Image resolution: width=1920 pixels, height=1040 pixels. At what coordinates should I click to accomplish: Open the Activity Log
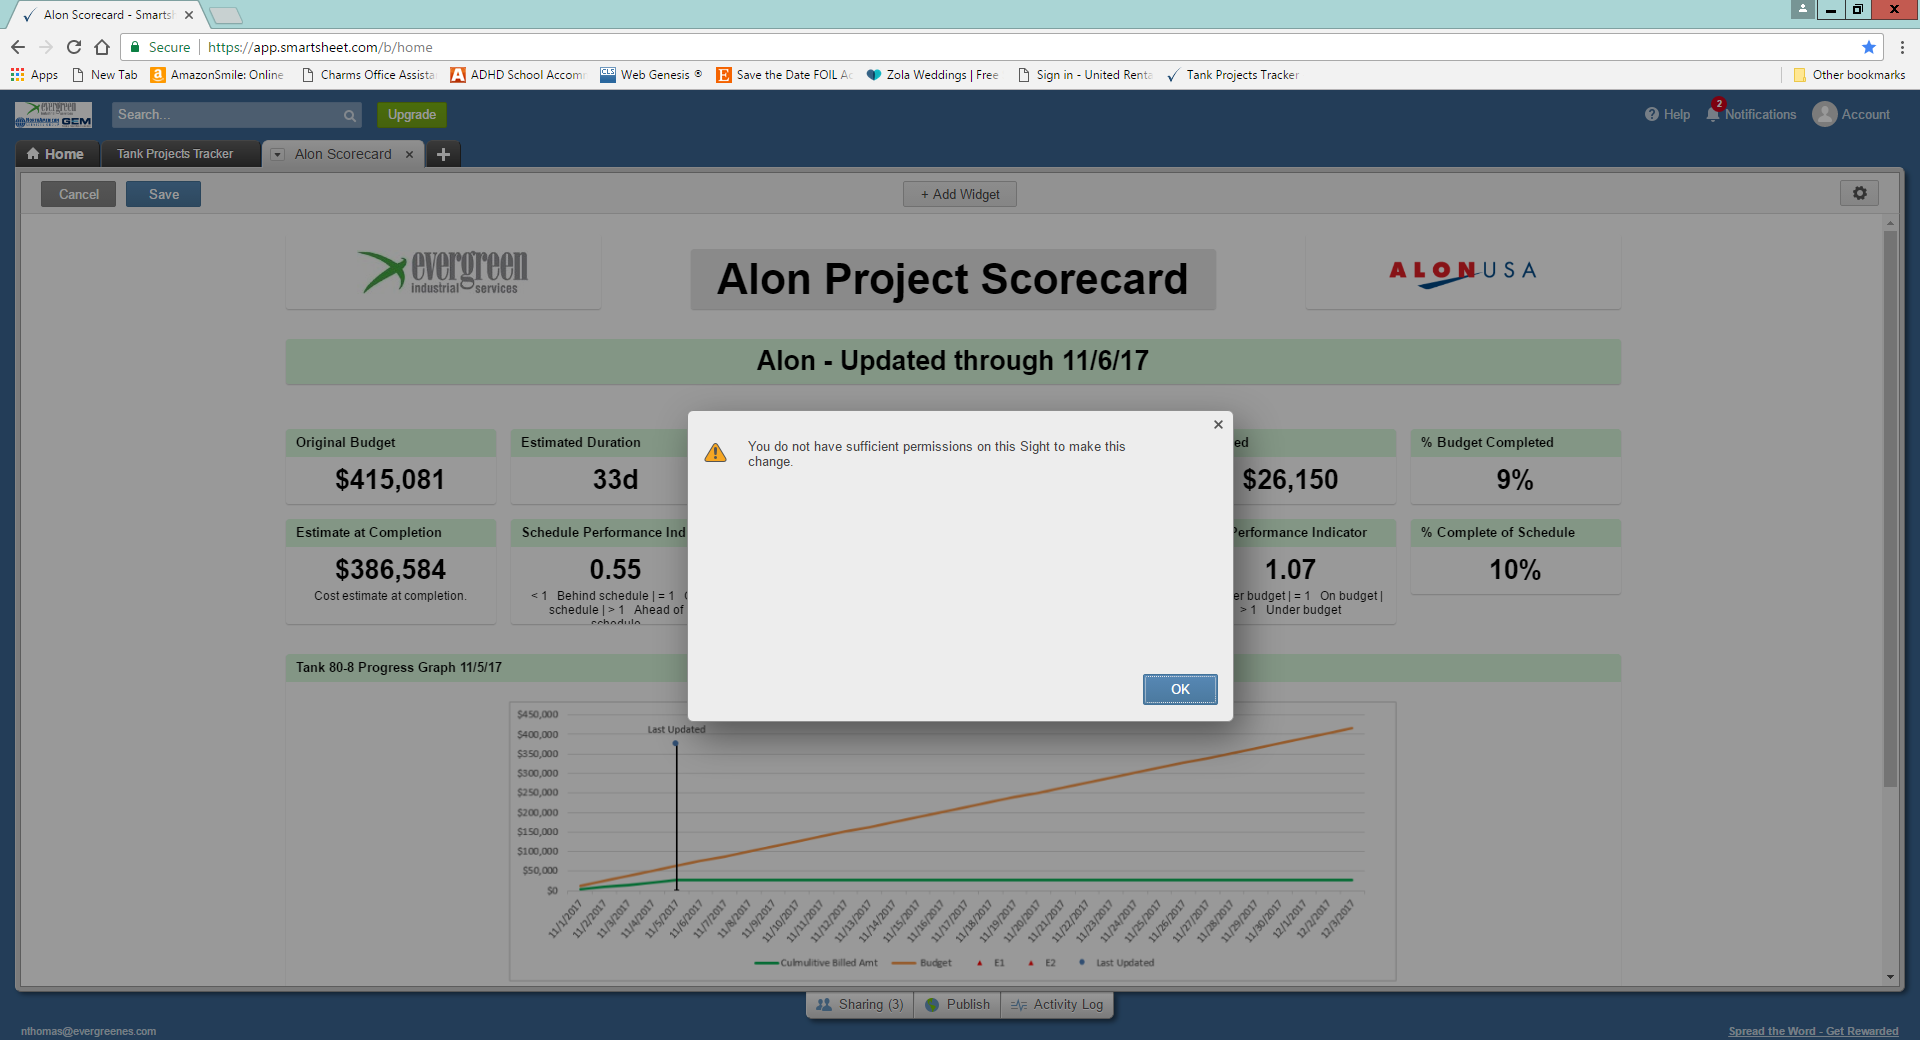[1057, 1004]
